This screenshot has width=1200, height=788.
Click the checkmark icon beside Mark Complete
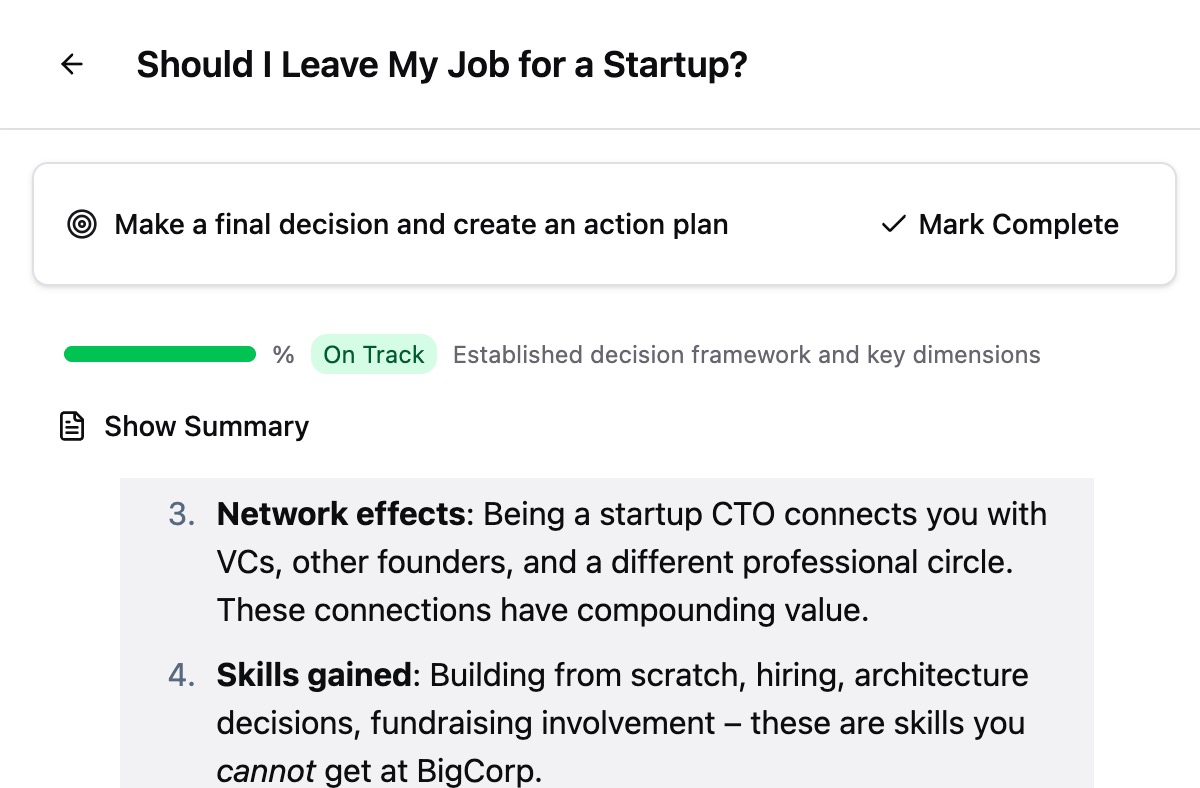point(892,225)
